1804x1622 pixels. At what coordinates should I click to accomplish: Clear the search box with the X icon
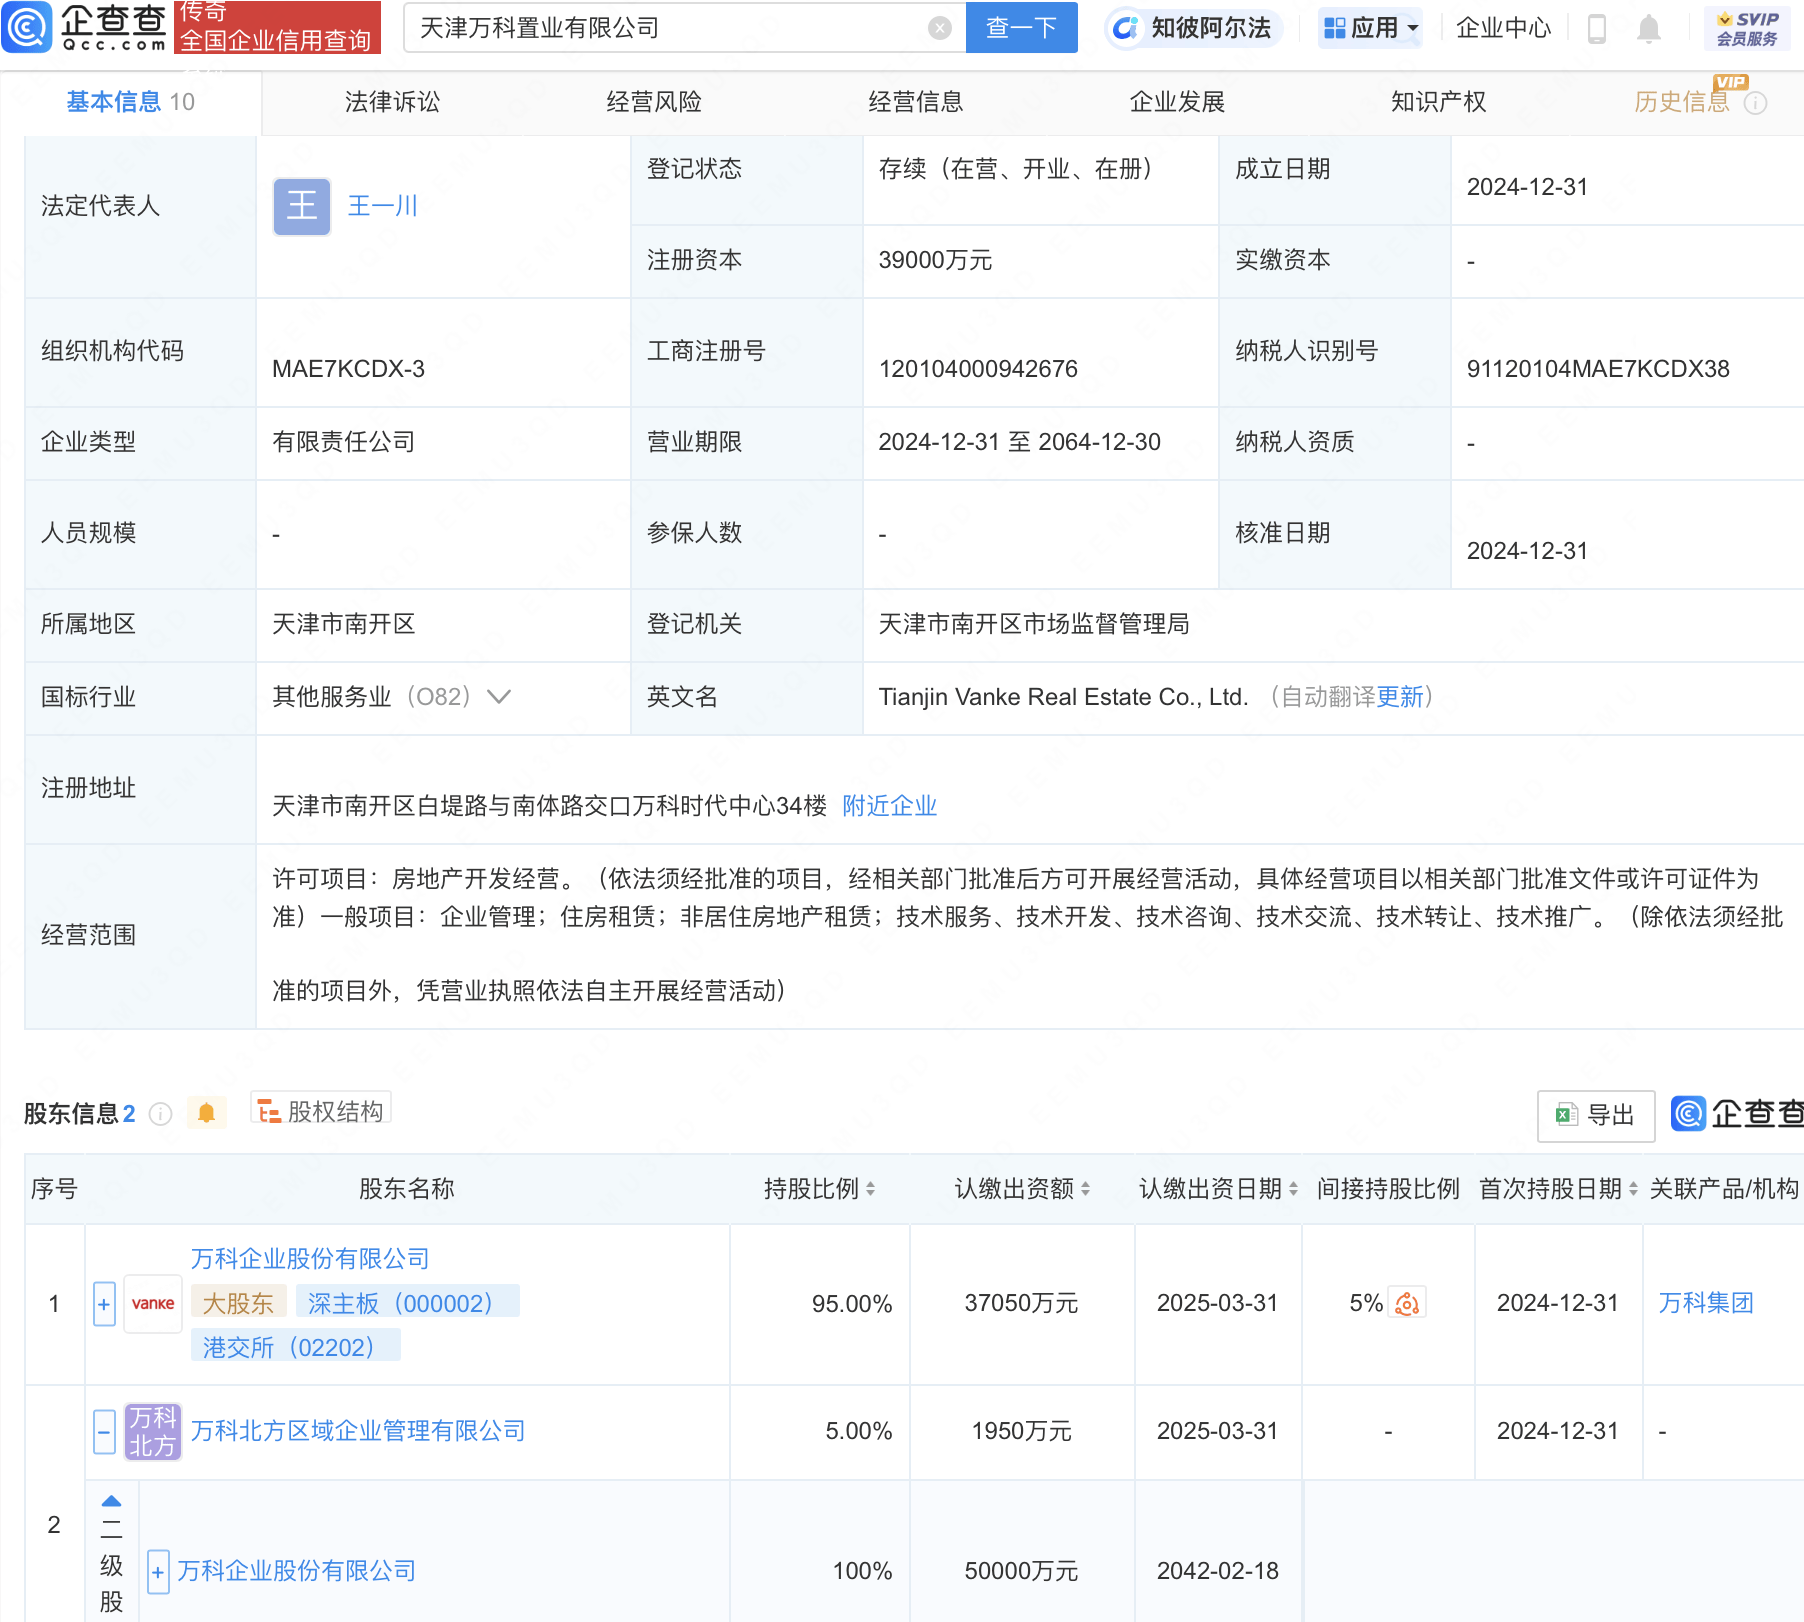pyautogui.click(x=939, y=28)
